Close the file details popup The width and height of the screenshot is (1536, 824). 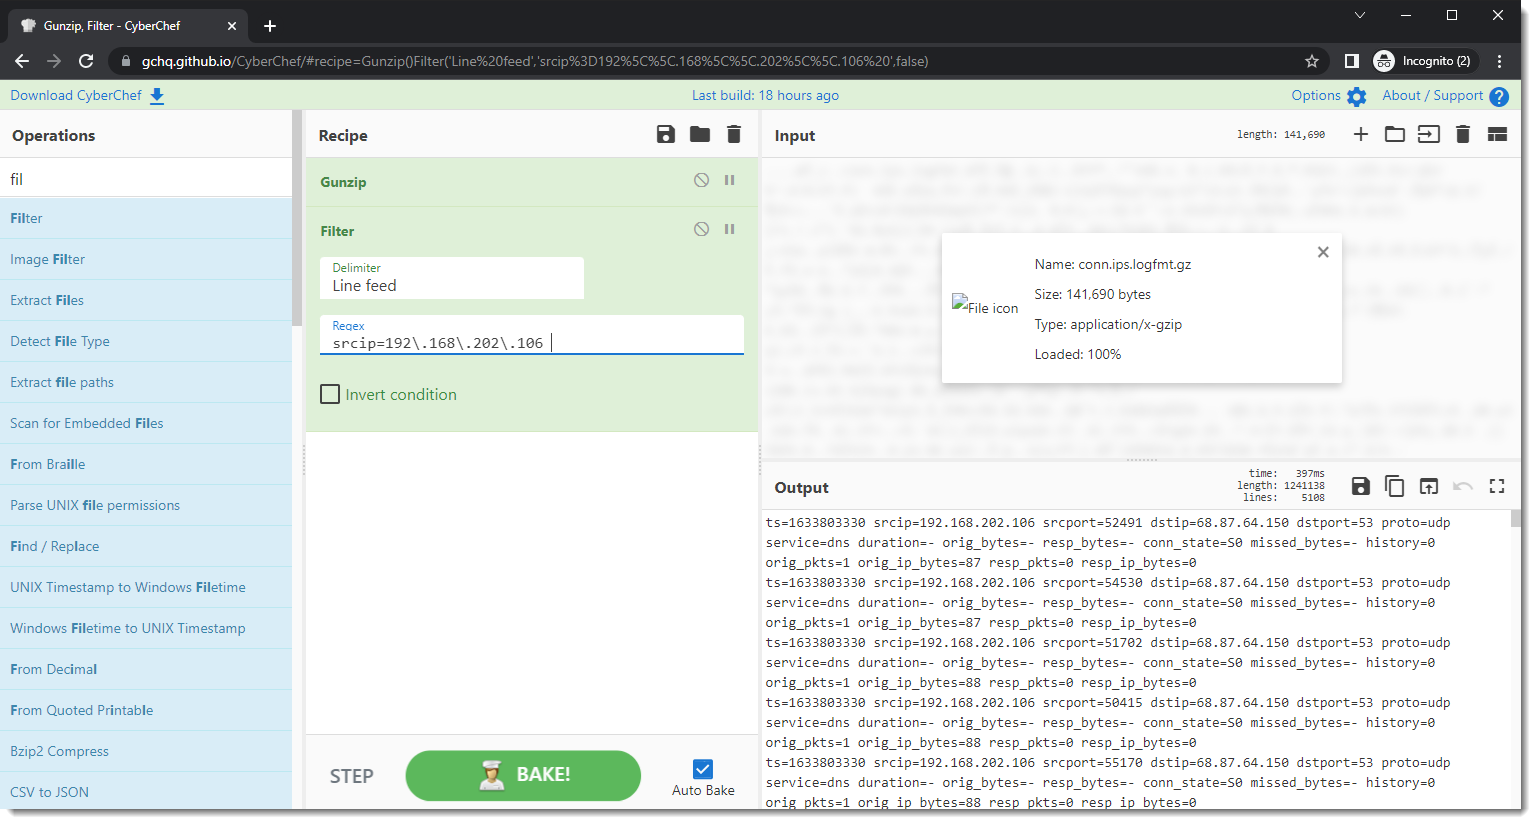click(1322, 253)
